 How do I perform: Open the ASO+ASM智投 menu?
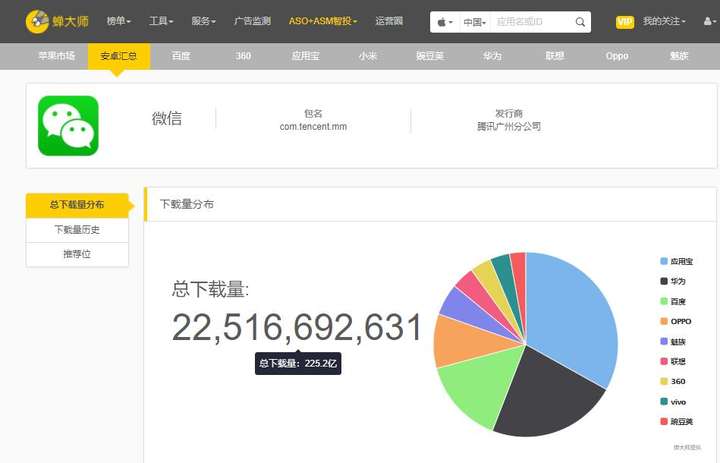tap(322, 21)
